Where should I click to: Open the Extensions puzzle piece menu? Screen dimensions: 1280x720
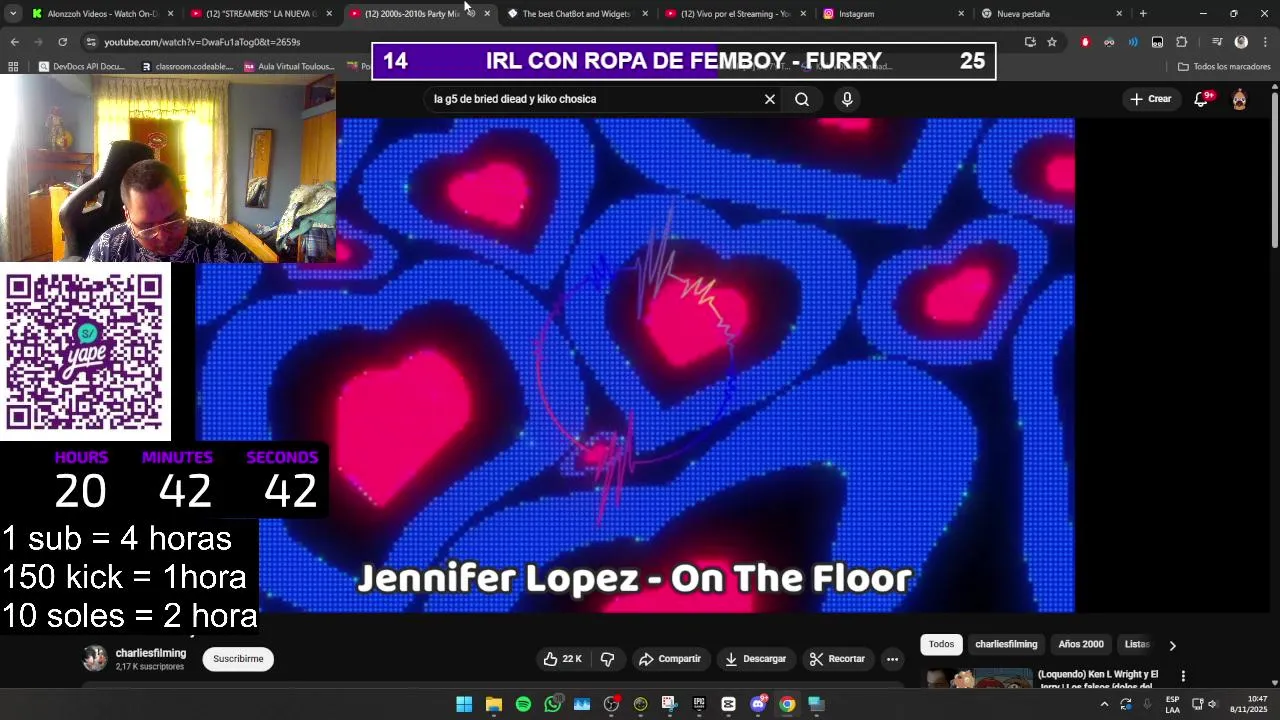(1181, 42)
